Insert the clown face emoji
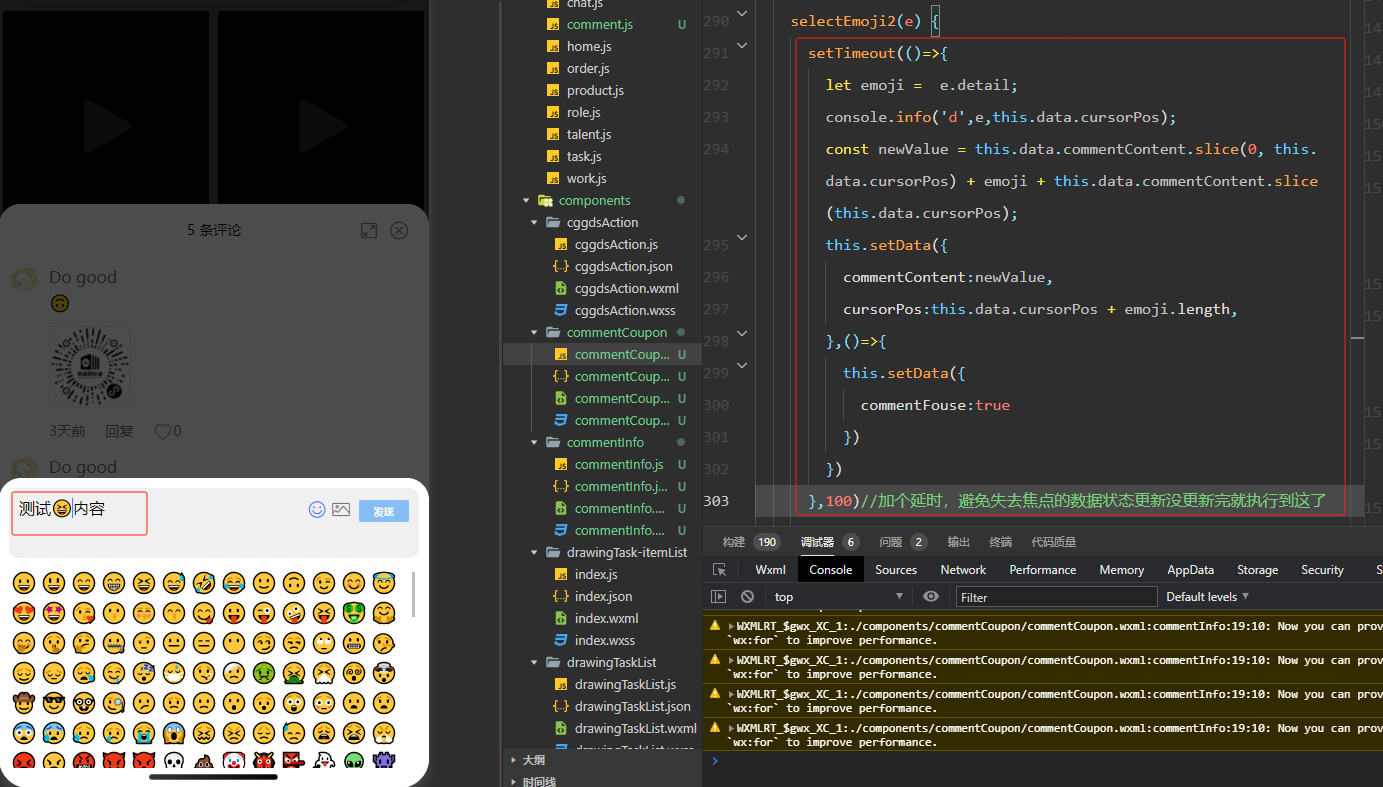This screenshot has height=787, width=1383. click(x=234, y=761)
